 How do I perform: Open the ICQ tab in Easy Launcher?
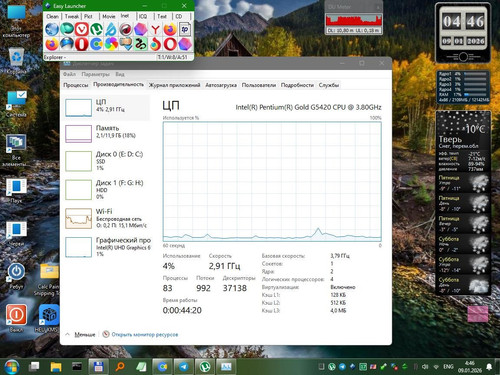pos(143,16)
